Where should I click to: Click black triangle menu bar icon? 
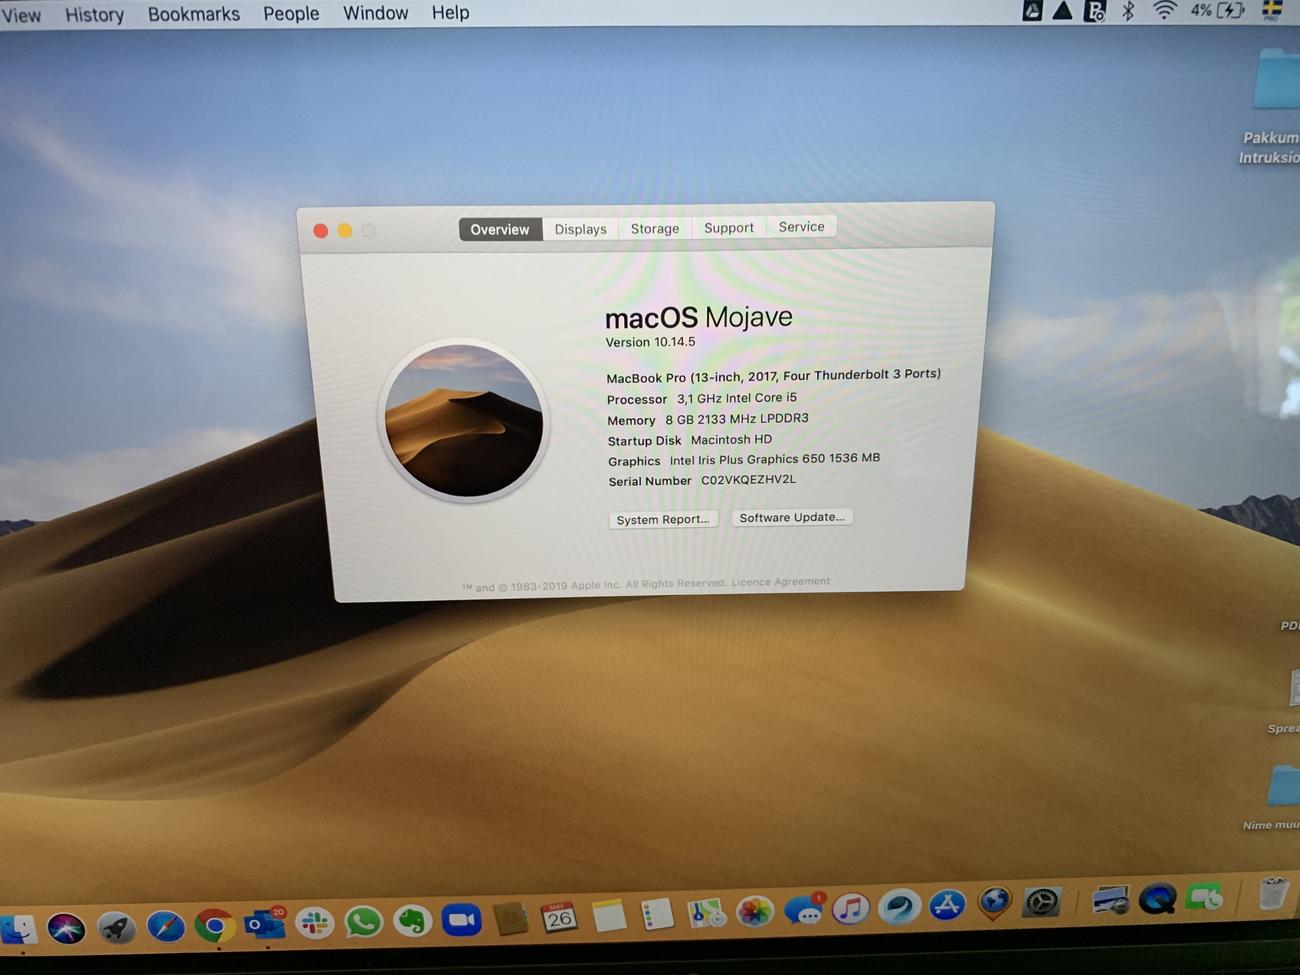(x=1063, y=11)
